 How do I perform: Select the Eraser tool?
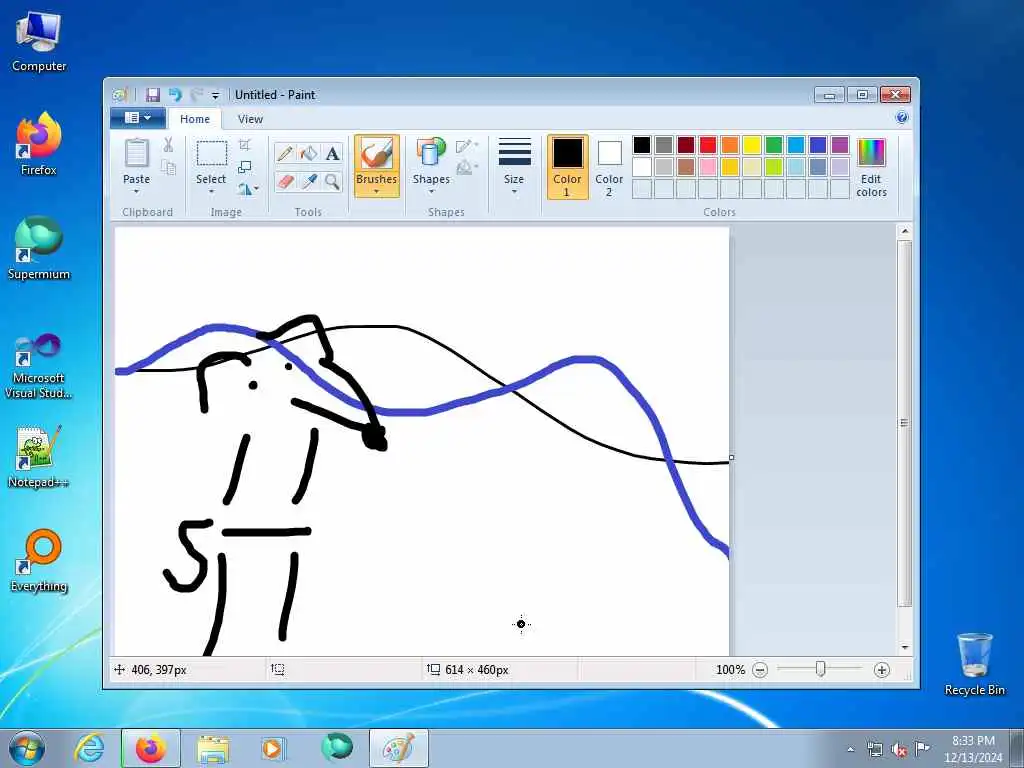[285, 181]
